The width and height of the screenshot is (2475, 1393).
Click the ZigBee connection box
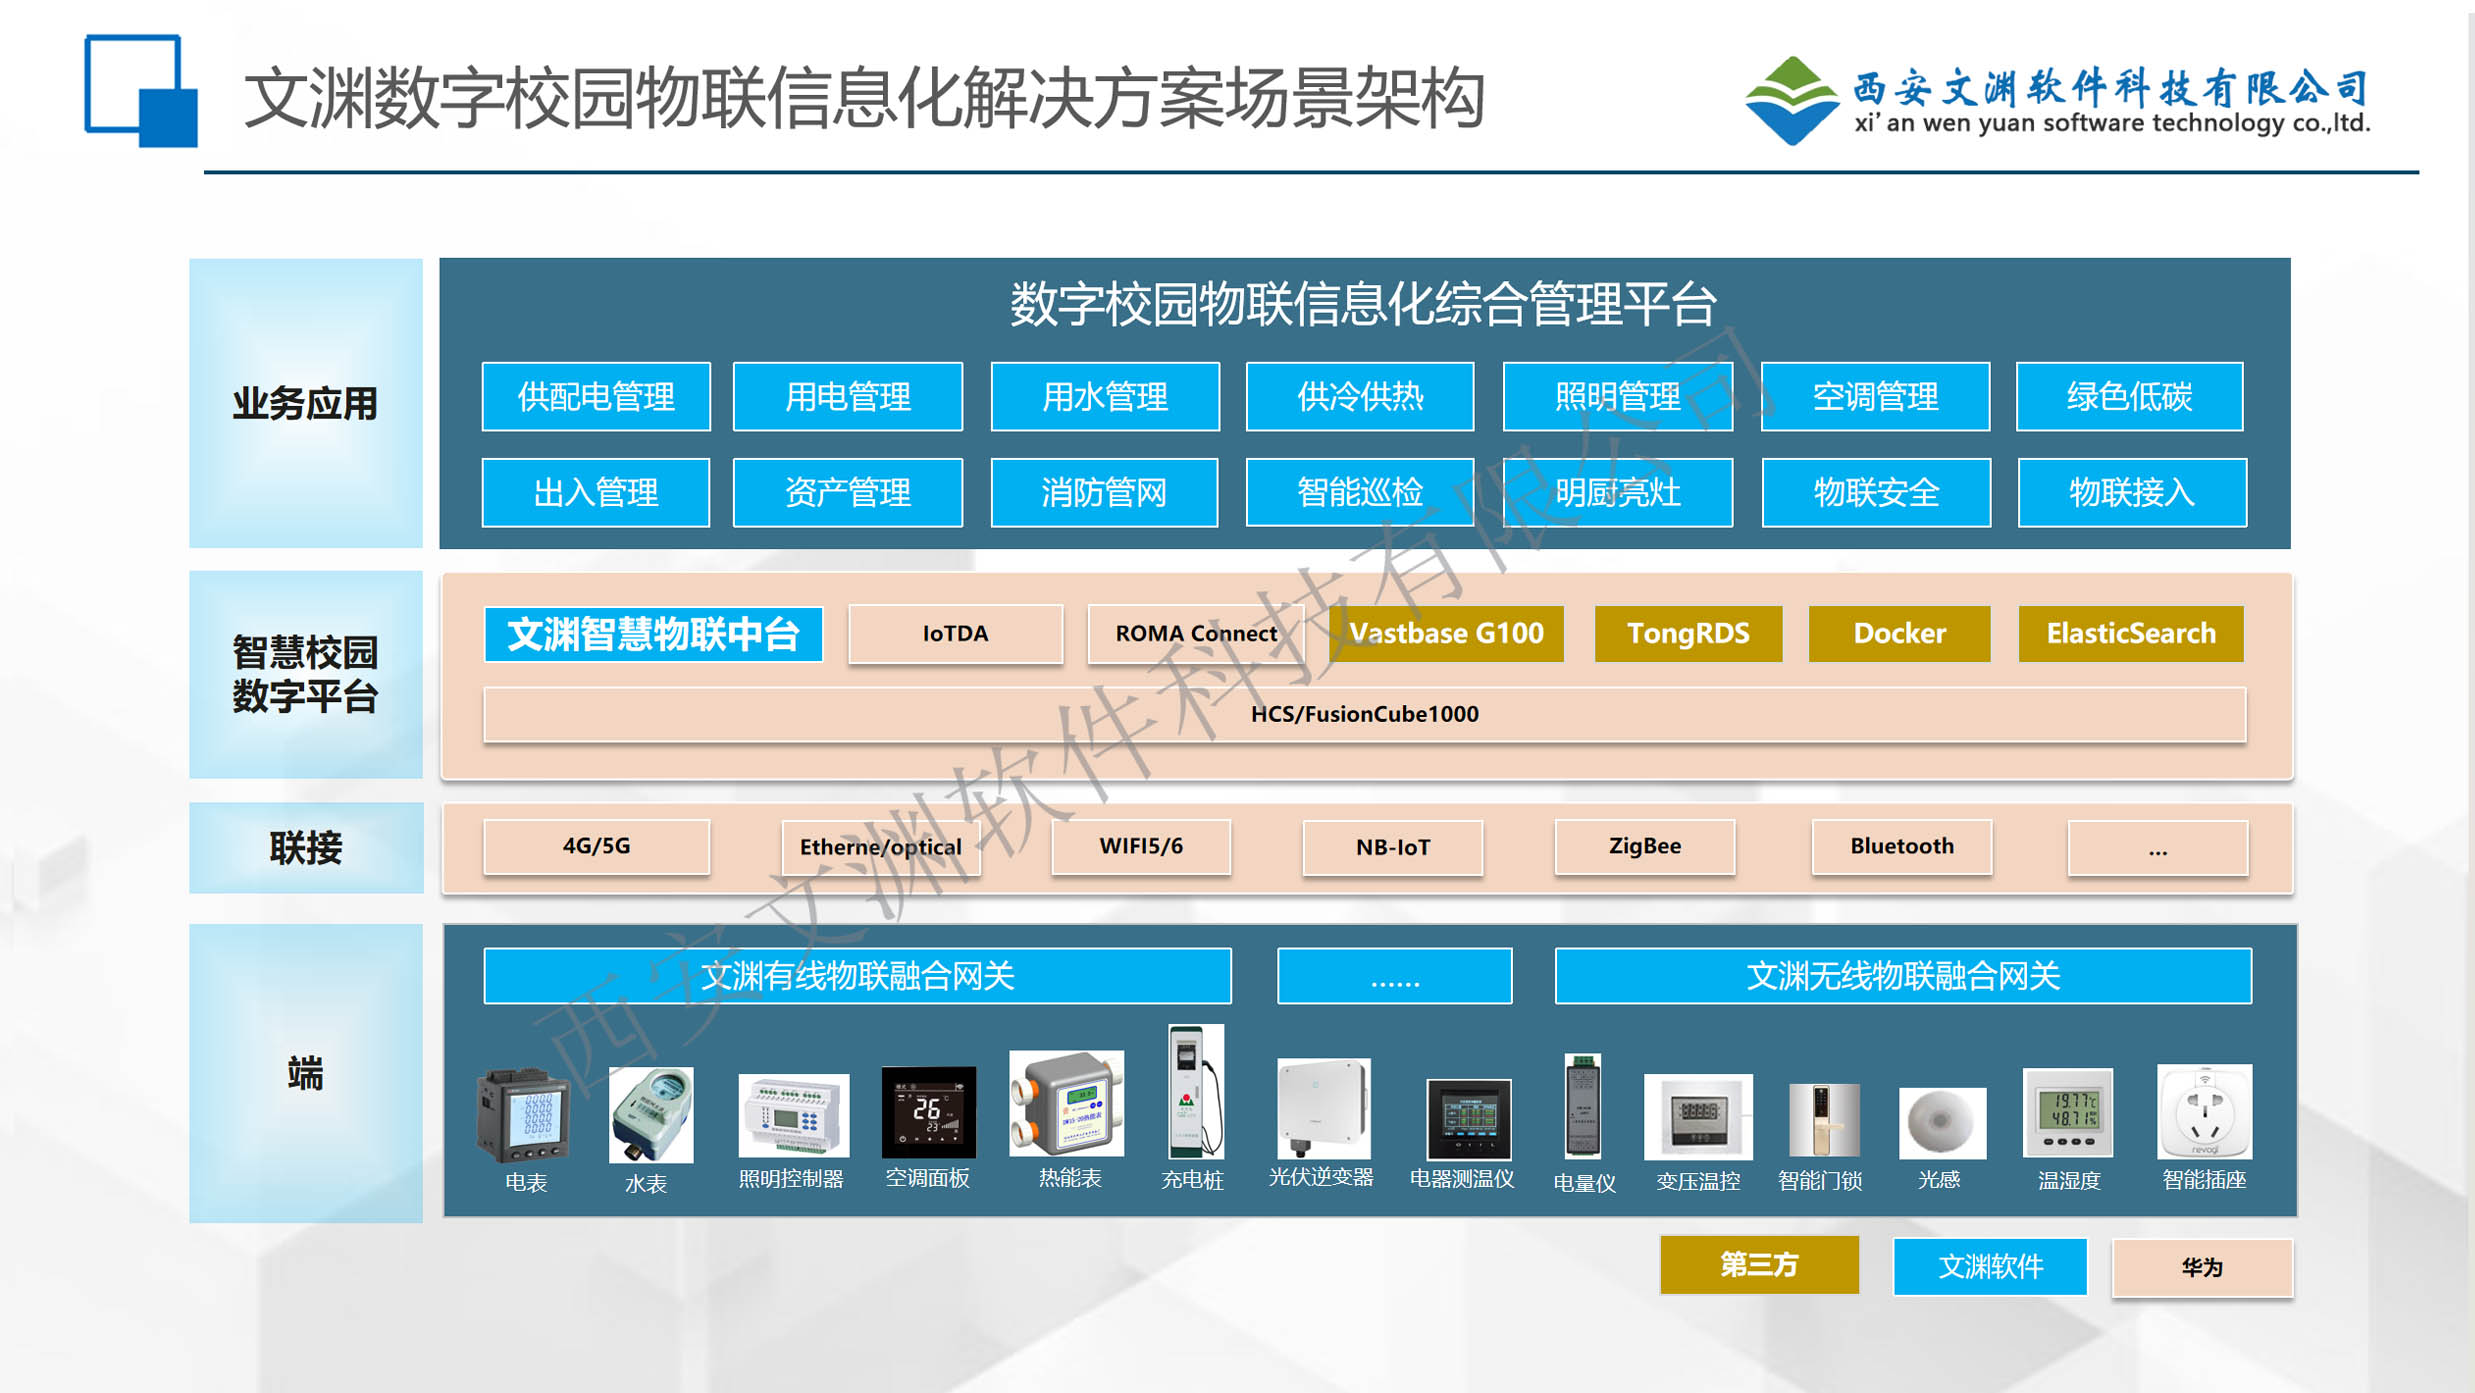(1645, 847)
